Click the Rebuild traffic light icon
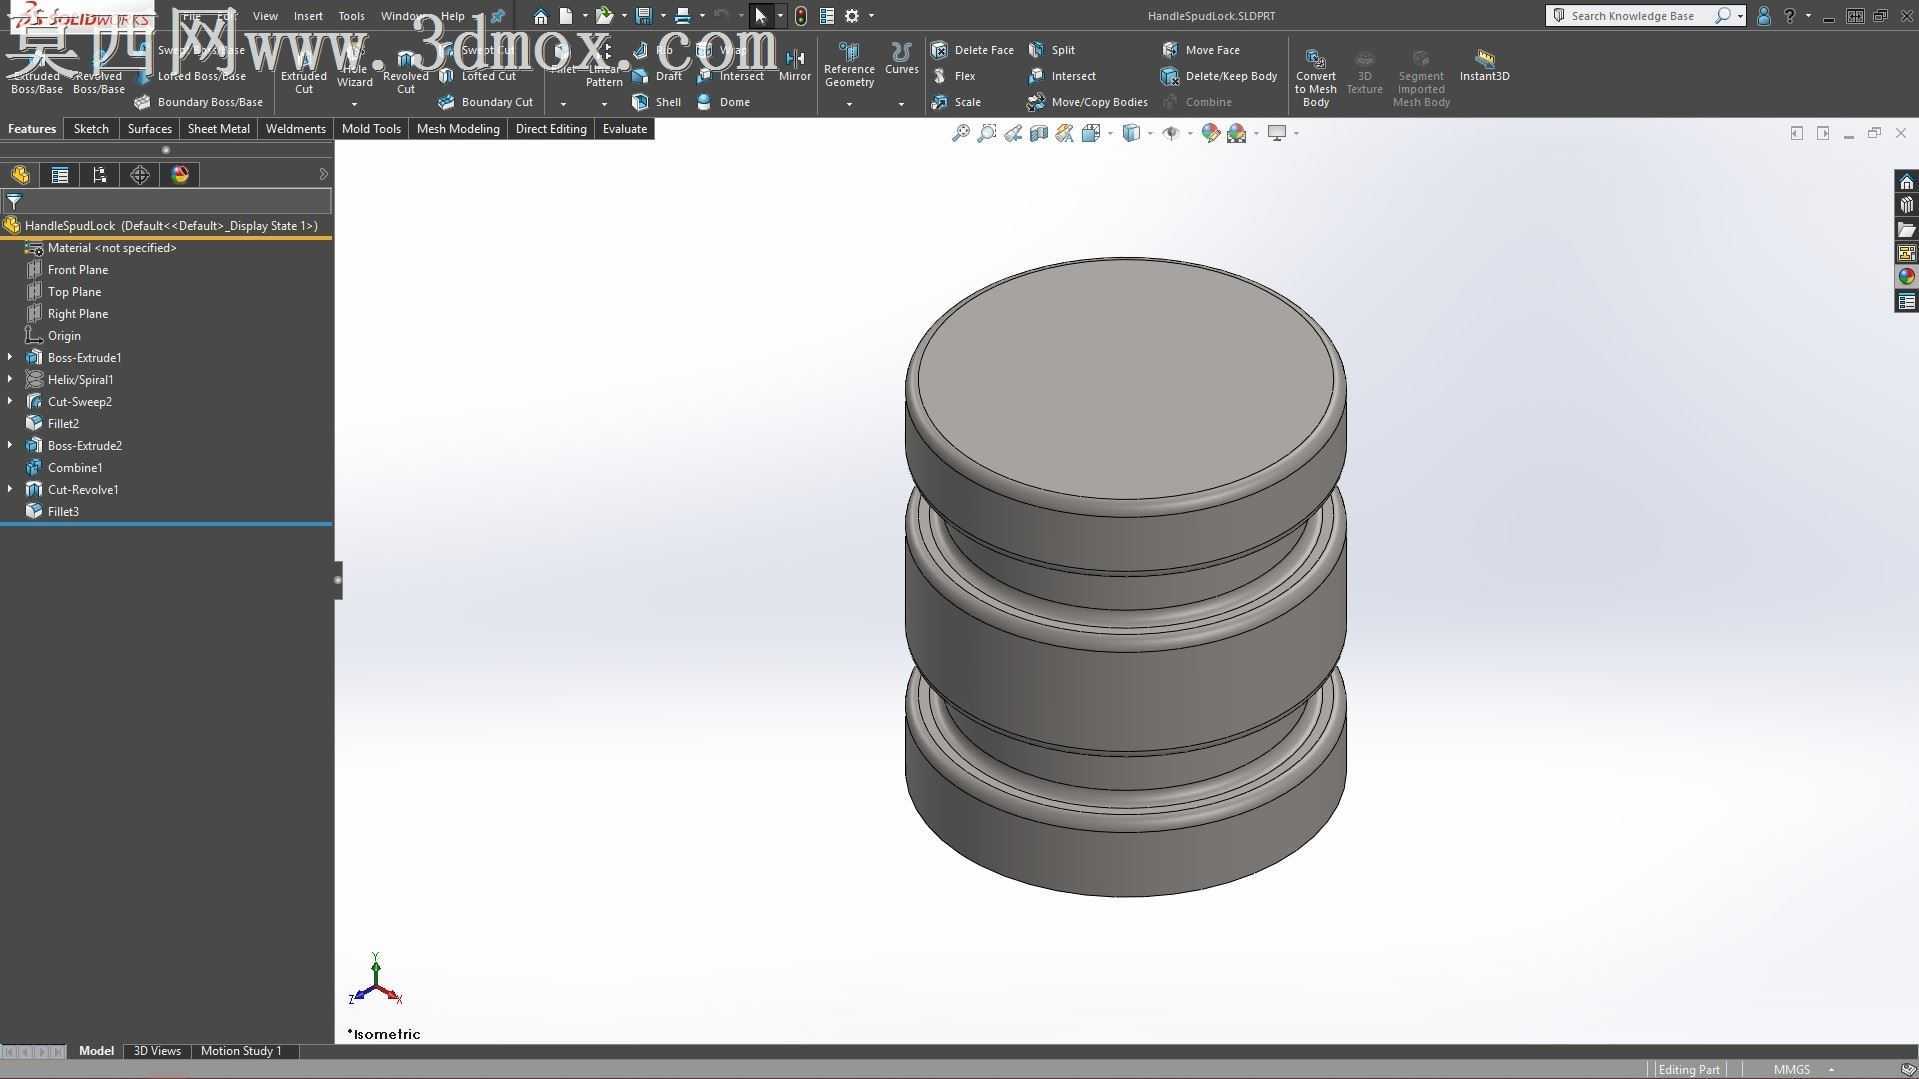The height and width of the screenshot is (1079, 1919). [801, 16]
